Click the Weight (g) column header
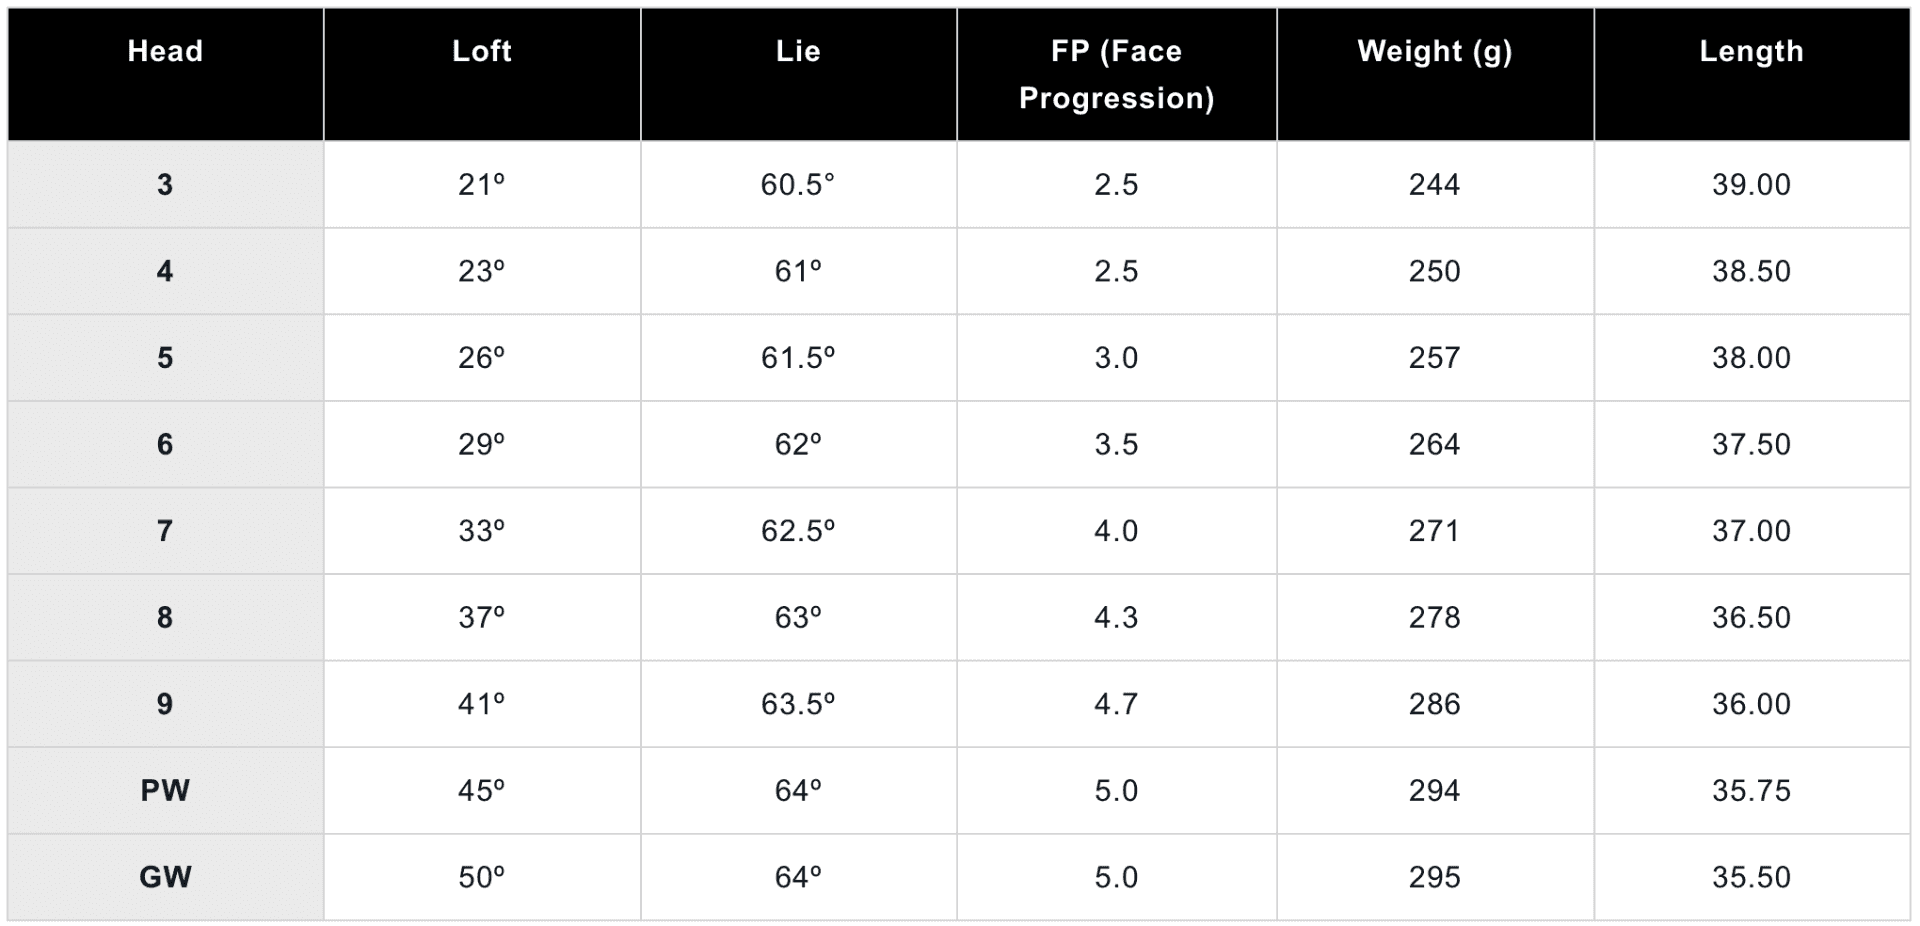The height and width of the screenshot is (926, 1920). click(x=1435, y=52)
